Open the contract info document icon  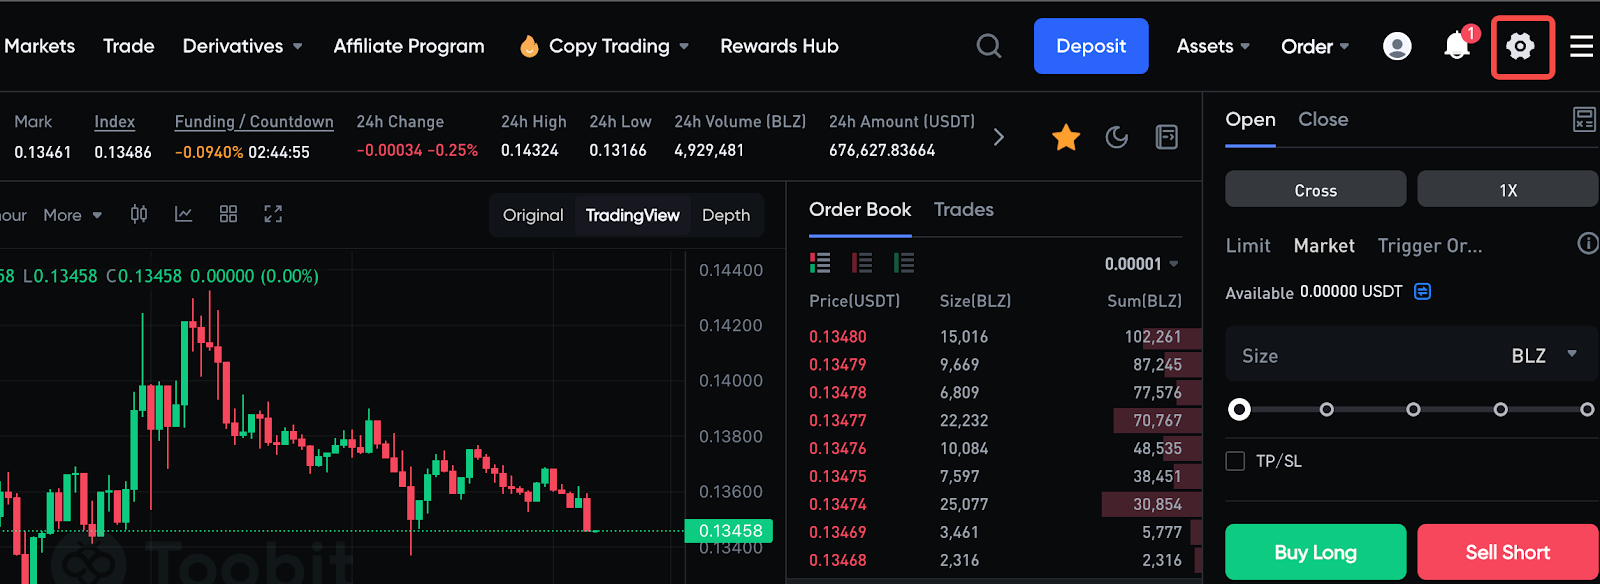1166,137
